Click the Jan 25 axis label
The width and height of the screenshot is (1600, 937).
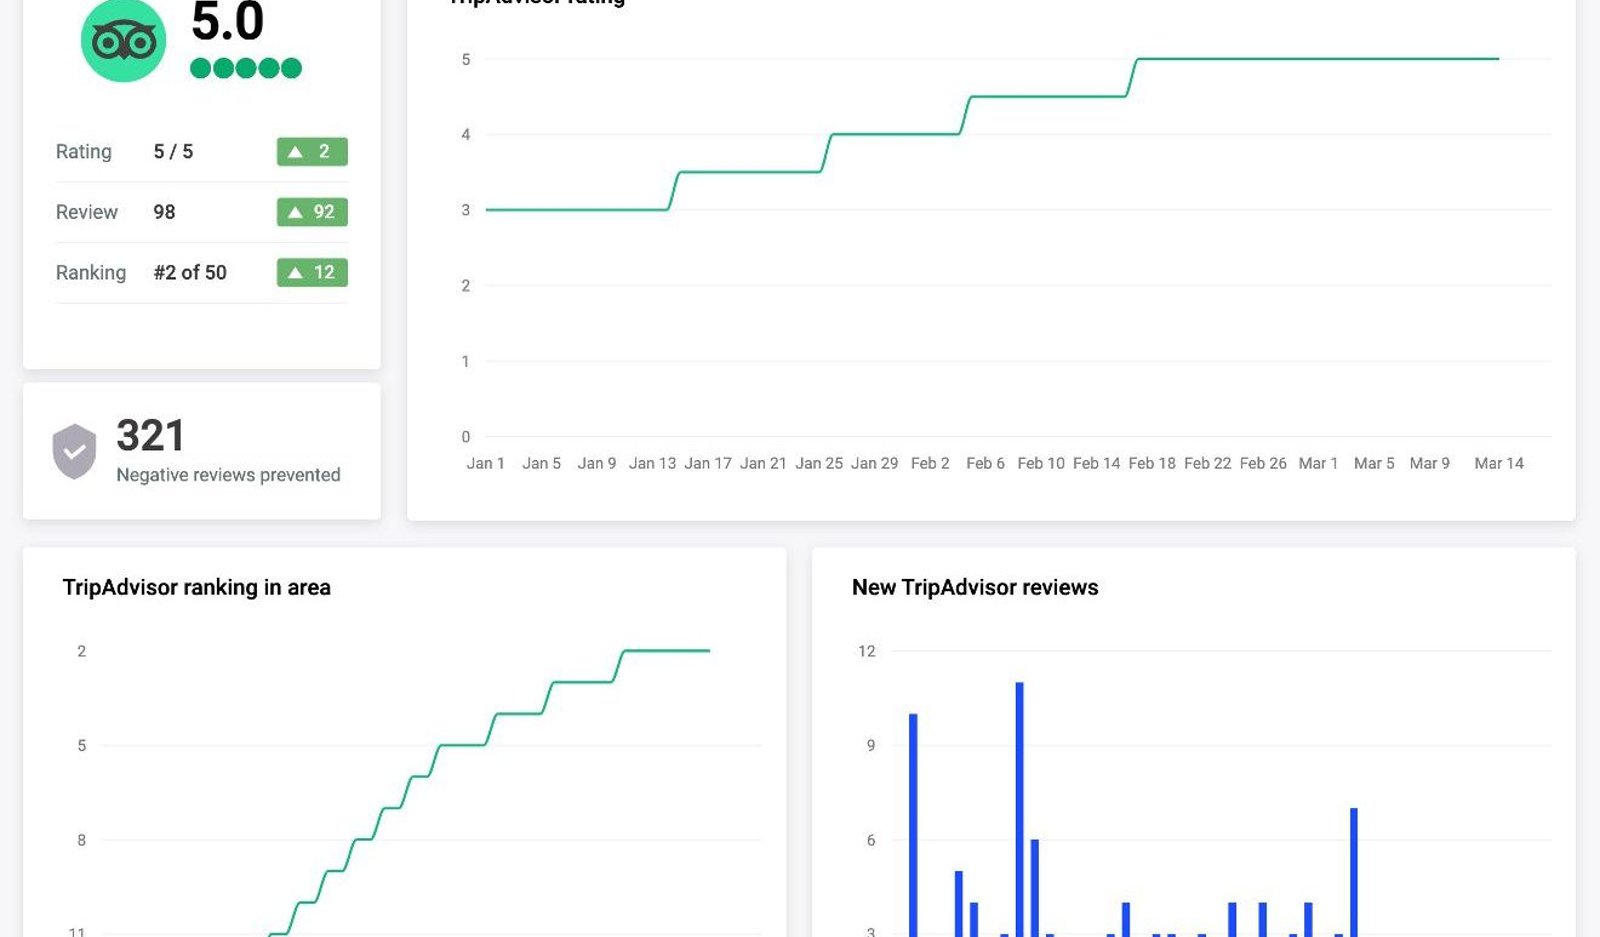tap(819, 463)
